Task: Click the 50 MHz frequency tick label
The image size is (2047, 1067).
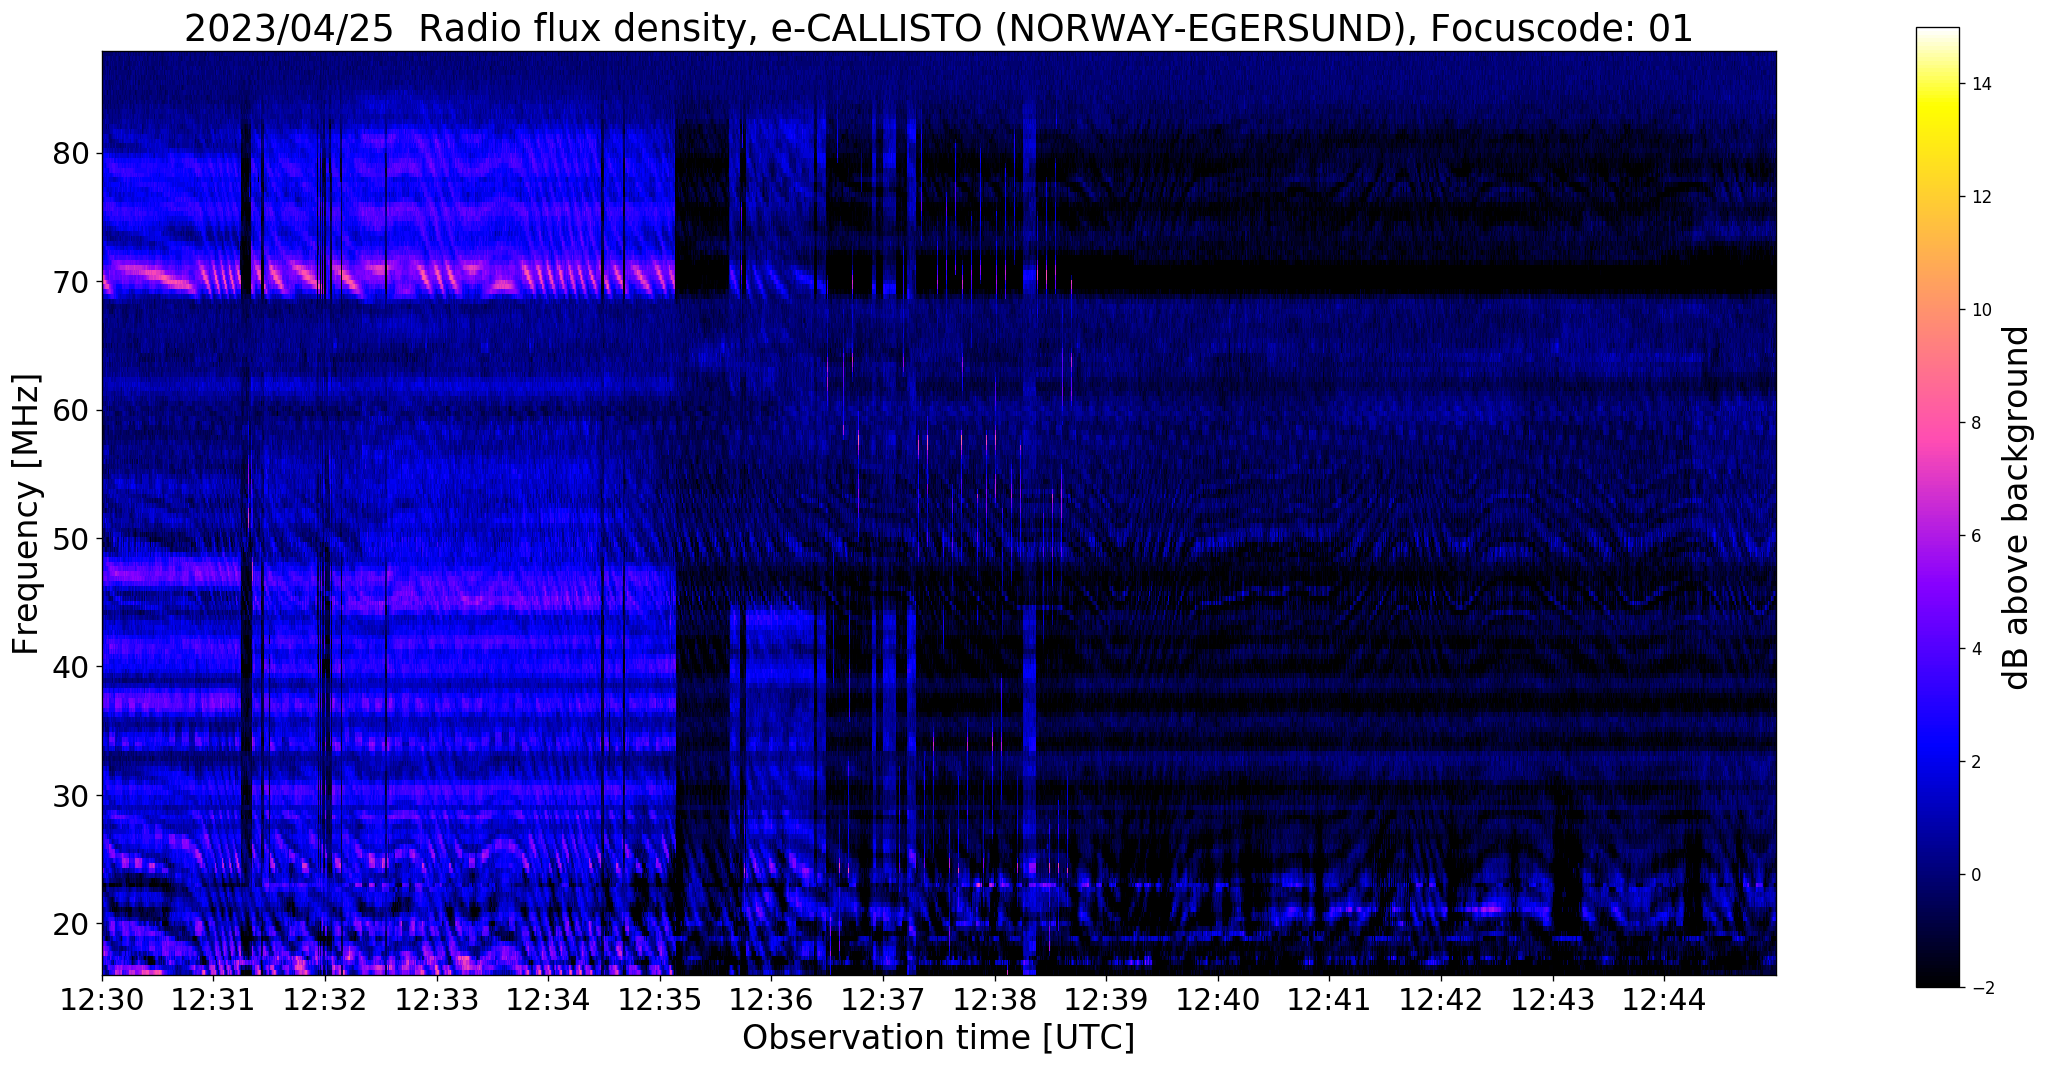Action: [x=71, y=539]
